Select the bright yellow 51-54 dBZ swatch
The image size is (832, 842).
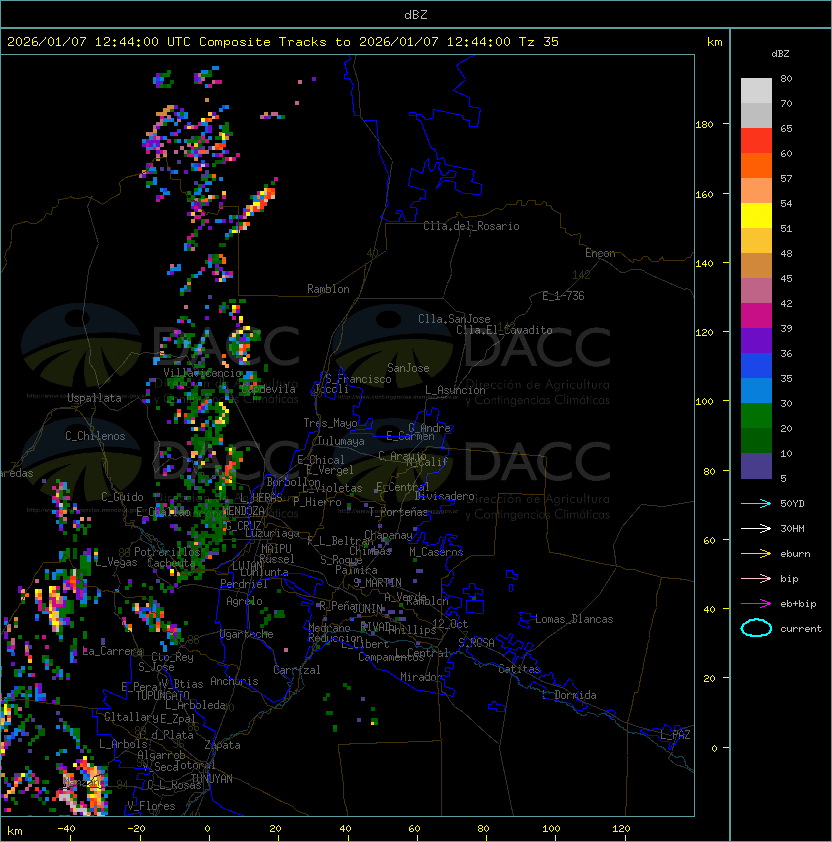[x=756, y=215]
